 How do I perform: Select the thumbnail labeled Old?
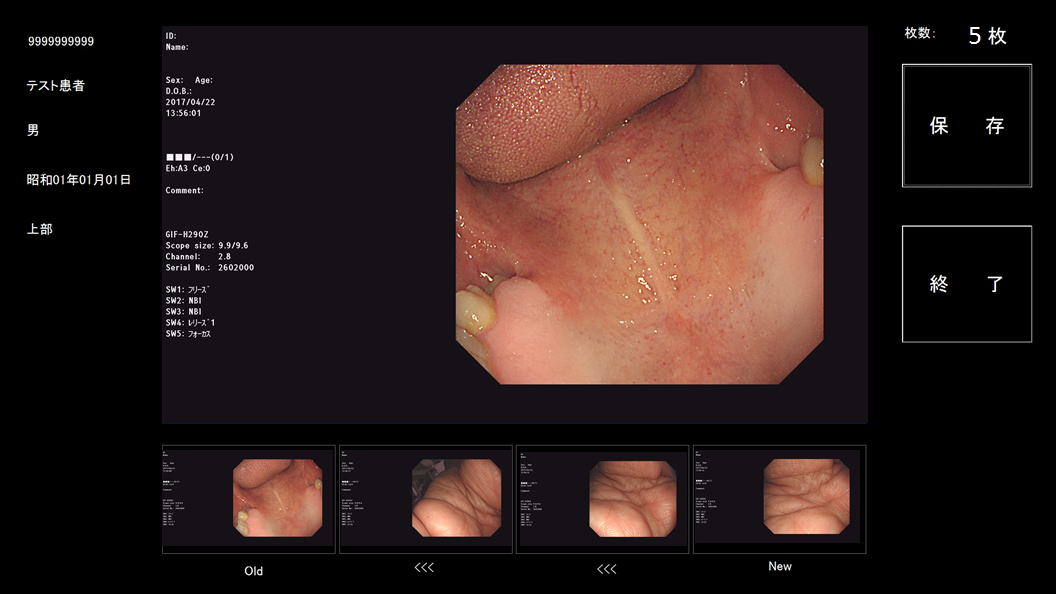249,499
